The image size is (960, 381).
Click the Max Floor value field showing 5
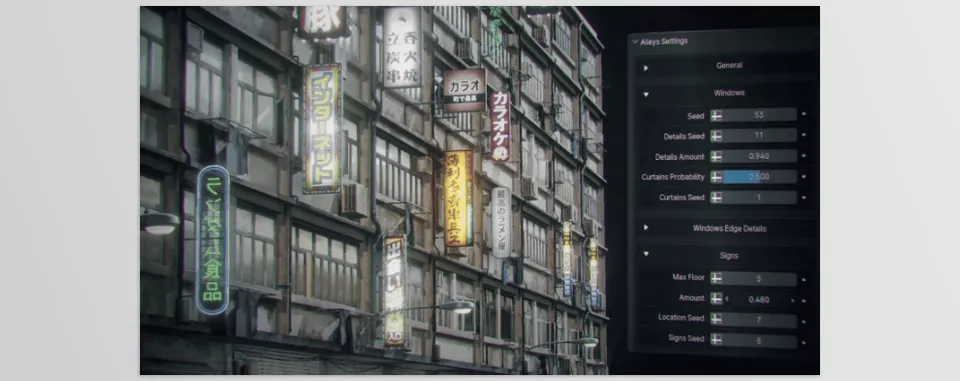pos(759,279)
